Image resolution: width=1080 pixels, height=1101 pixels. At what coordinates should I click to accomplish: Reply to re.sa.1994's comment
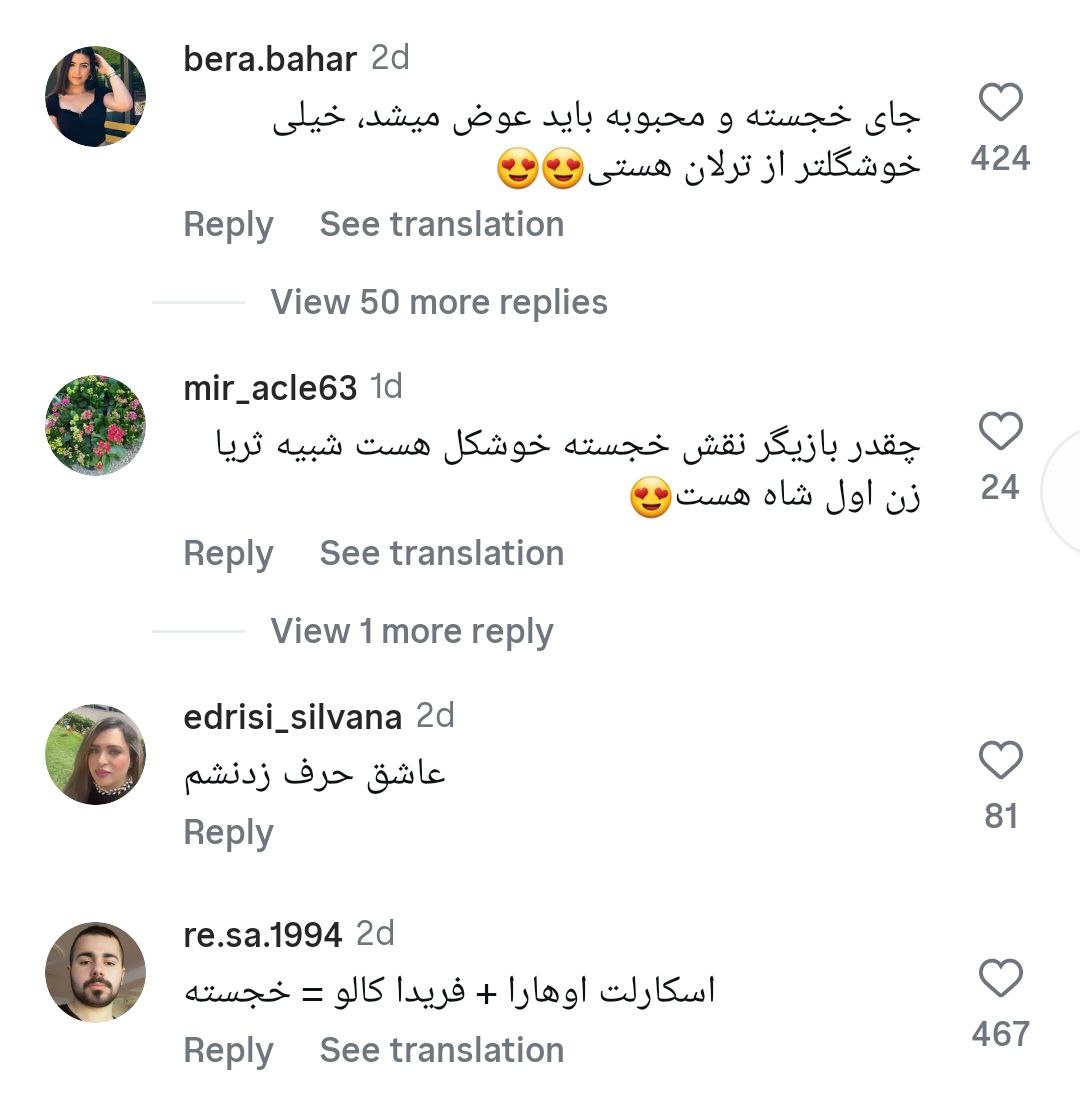[228, 1051]
